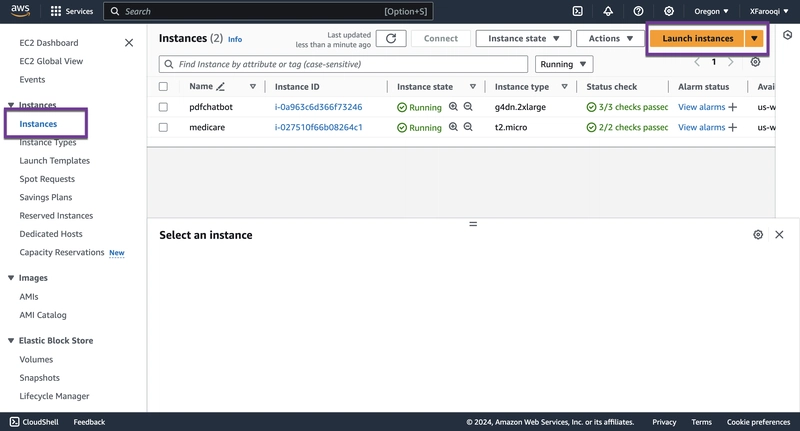Edit the Name column pencil icon
Screen dimensions: 800x431
(x=220, y=87)
